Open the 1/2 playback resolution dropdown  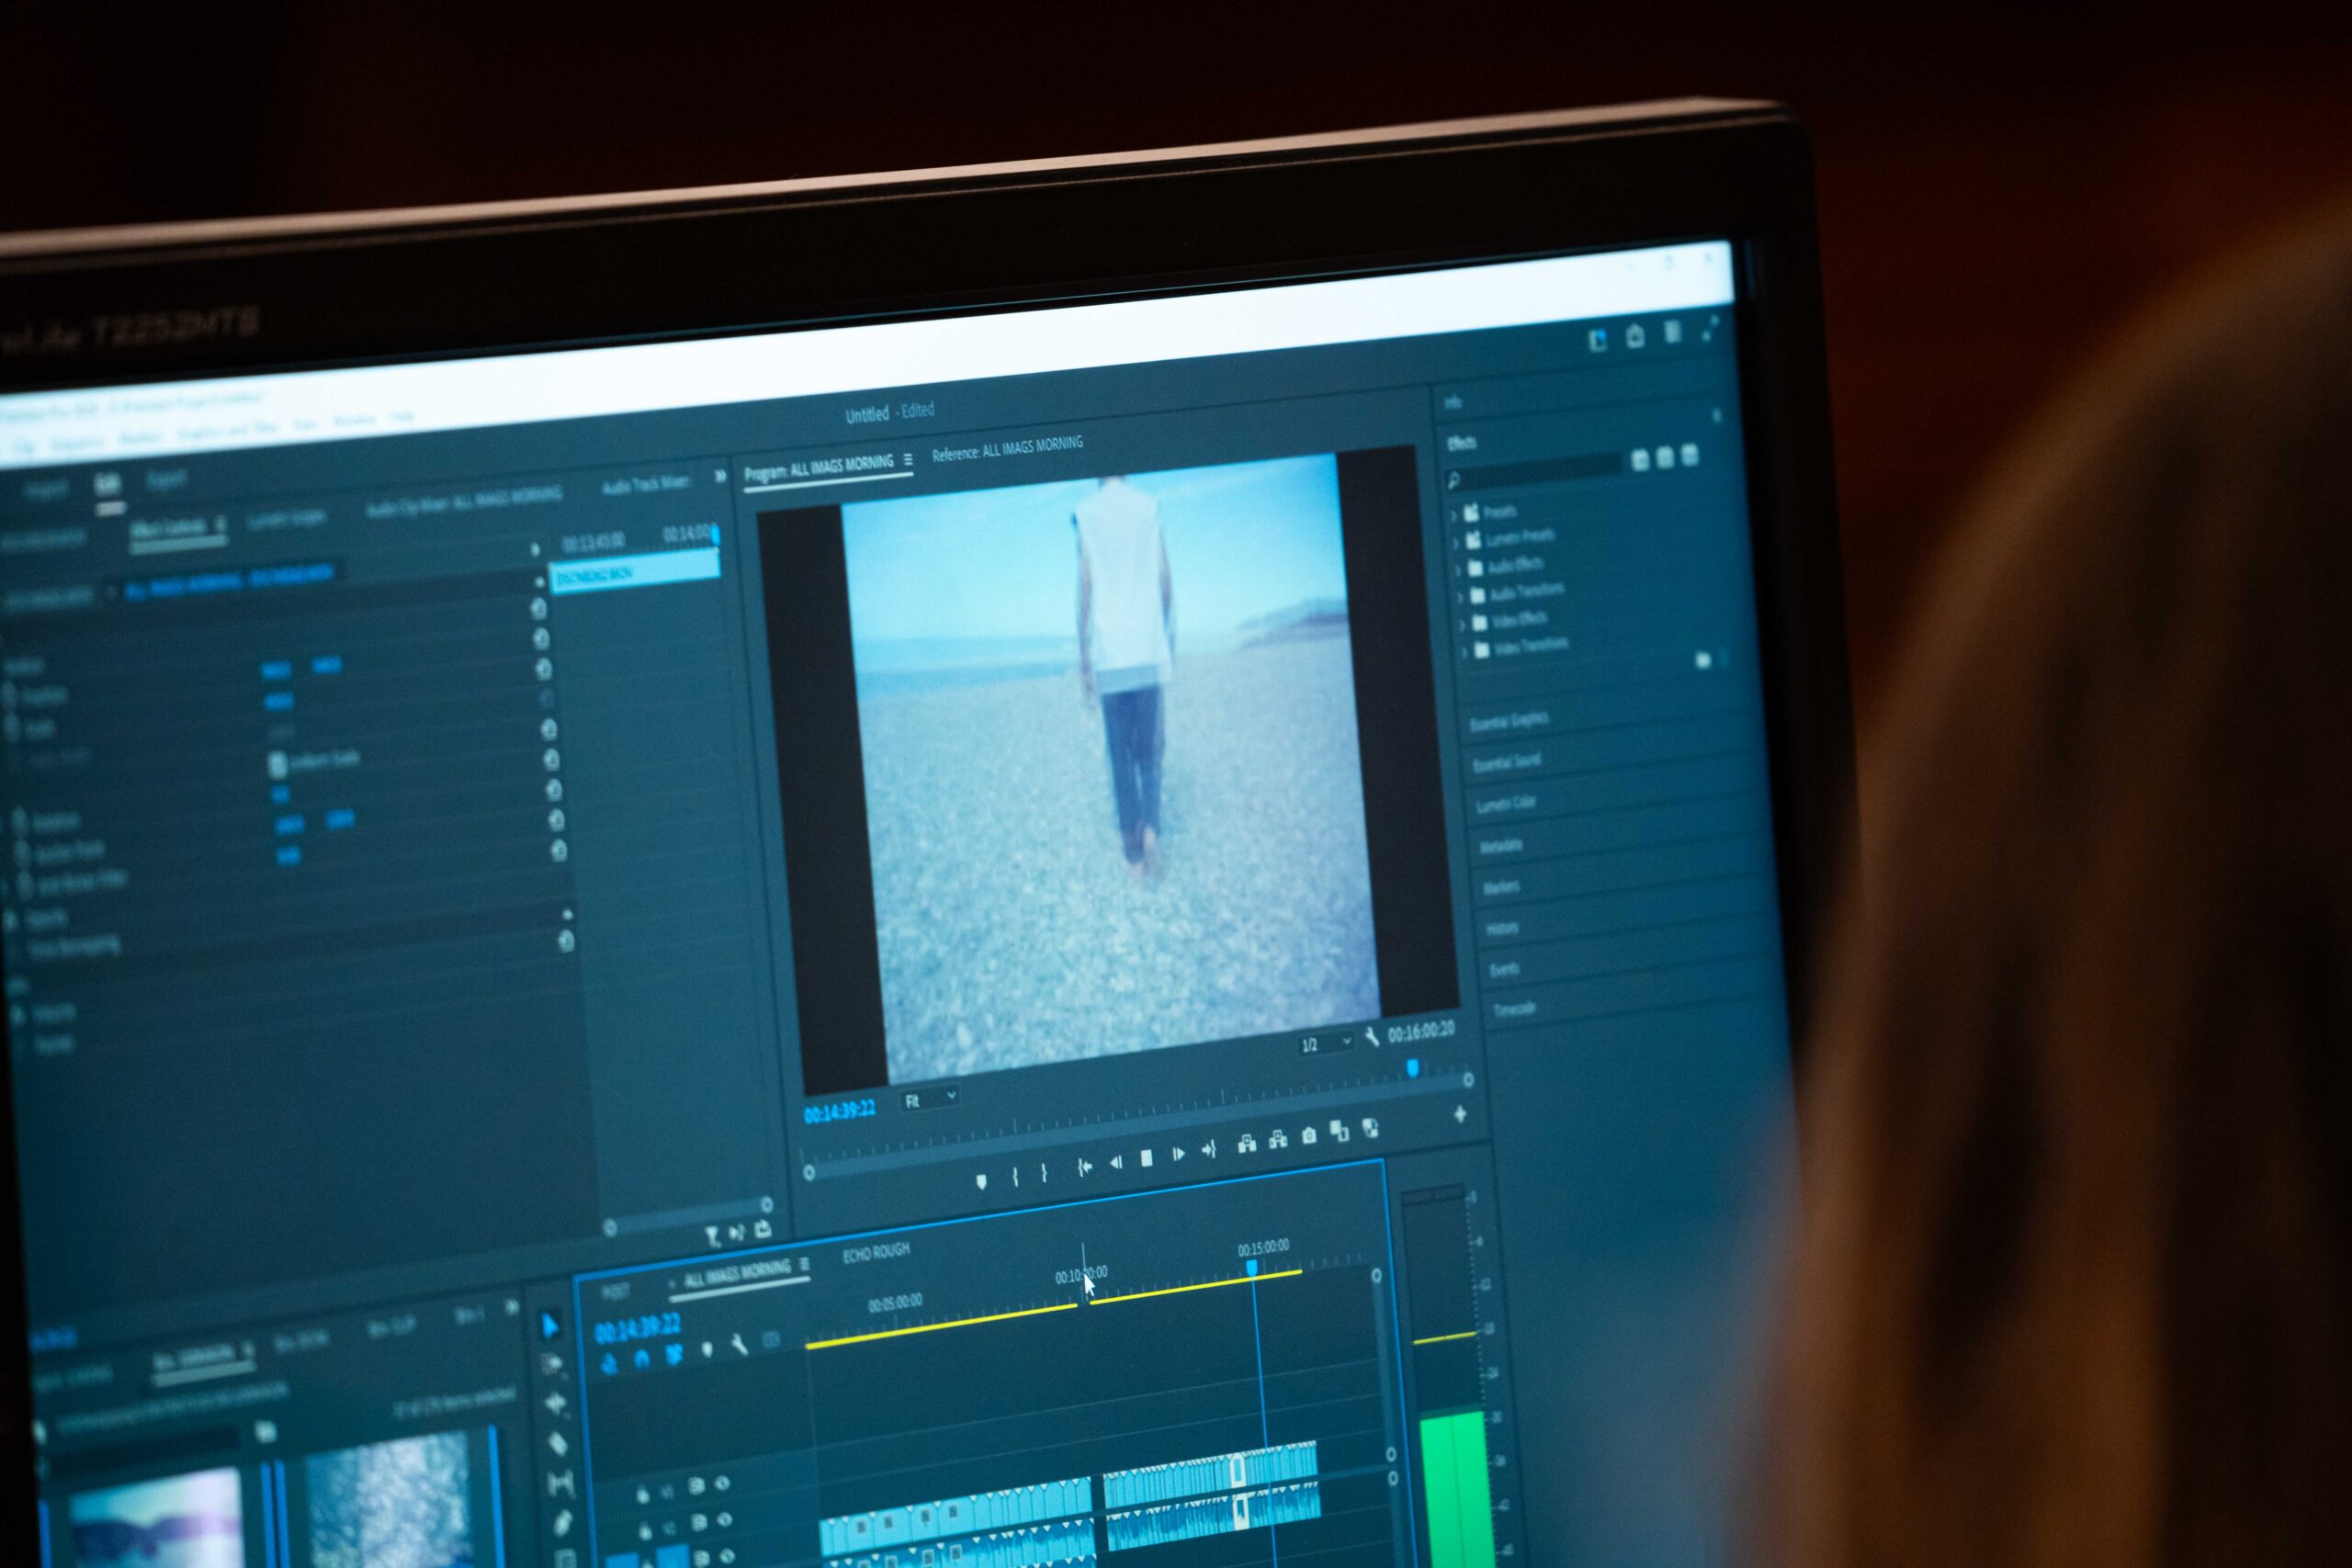coord(1325,1044)
